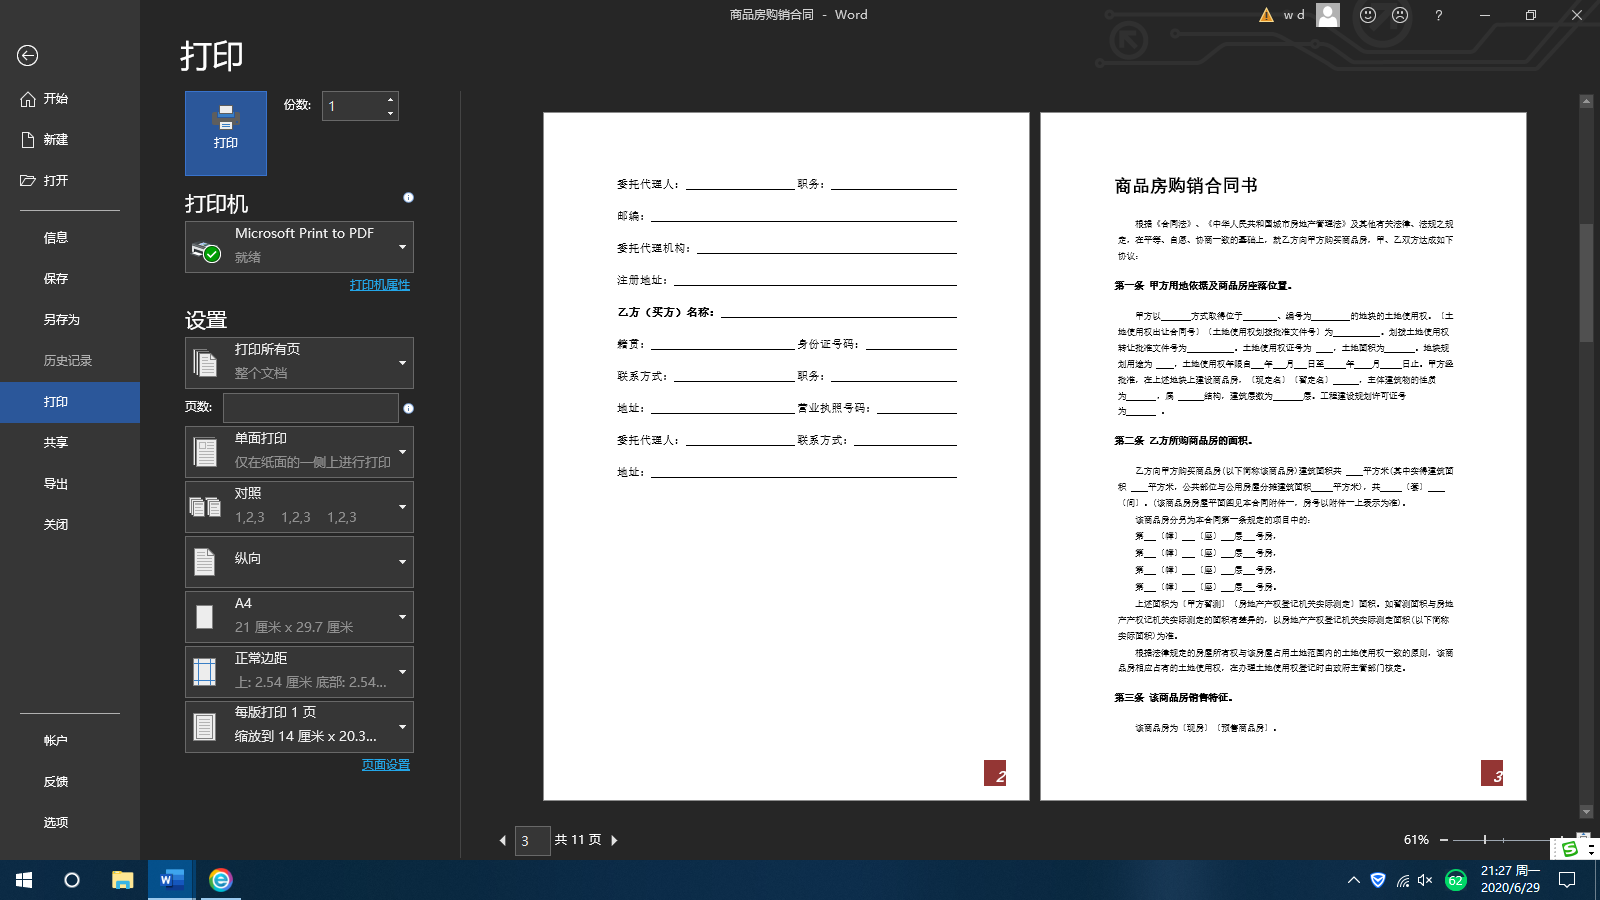This screenshot has width=1600, height=900.
Task: Go to previous preview page arrow
Action: [503, 840]
